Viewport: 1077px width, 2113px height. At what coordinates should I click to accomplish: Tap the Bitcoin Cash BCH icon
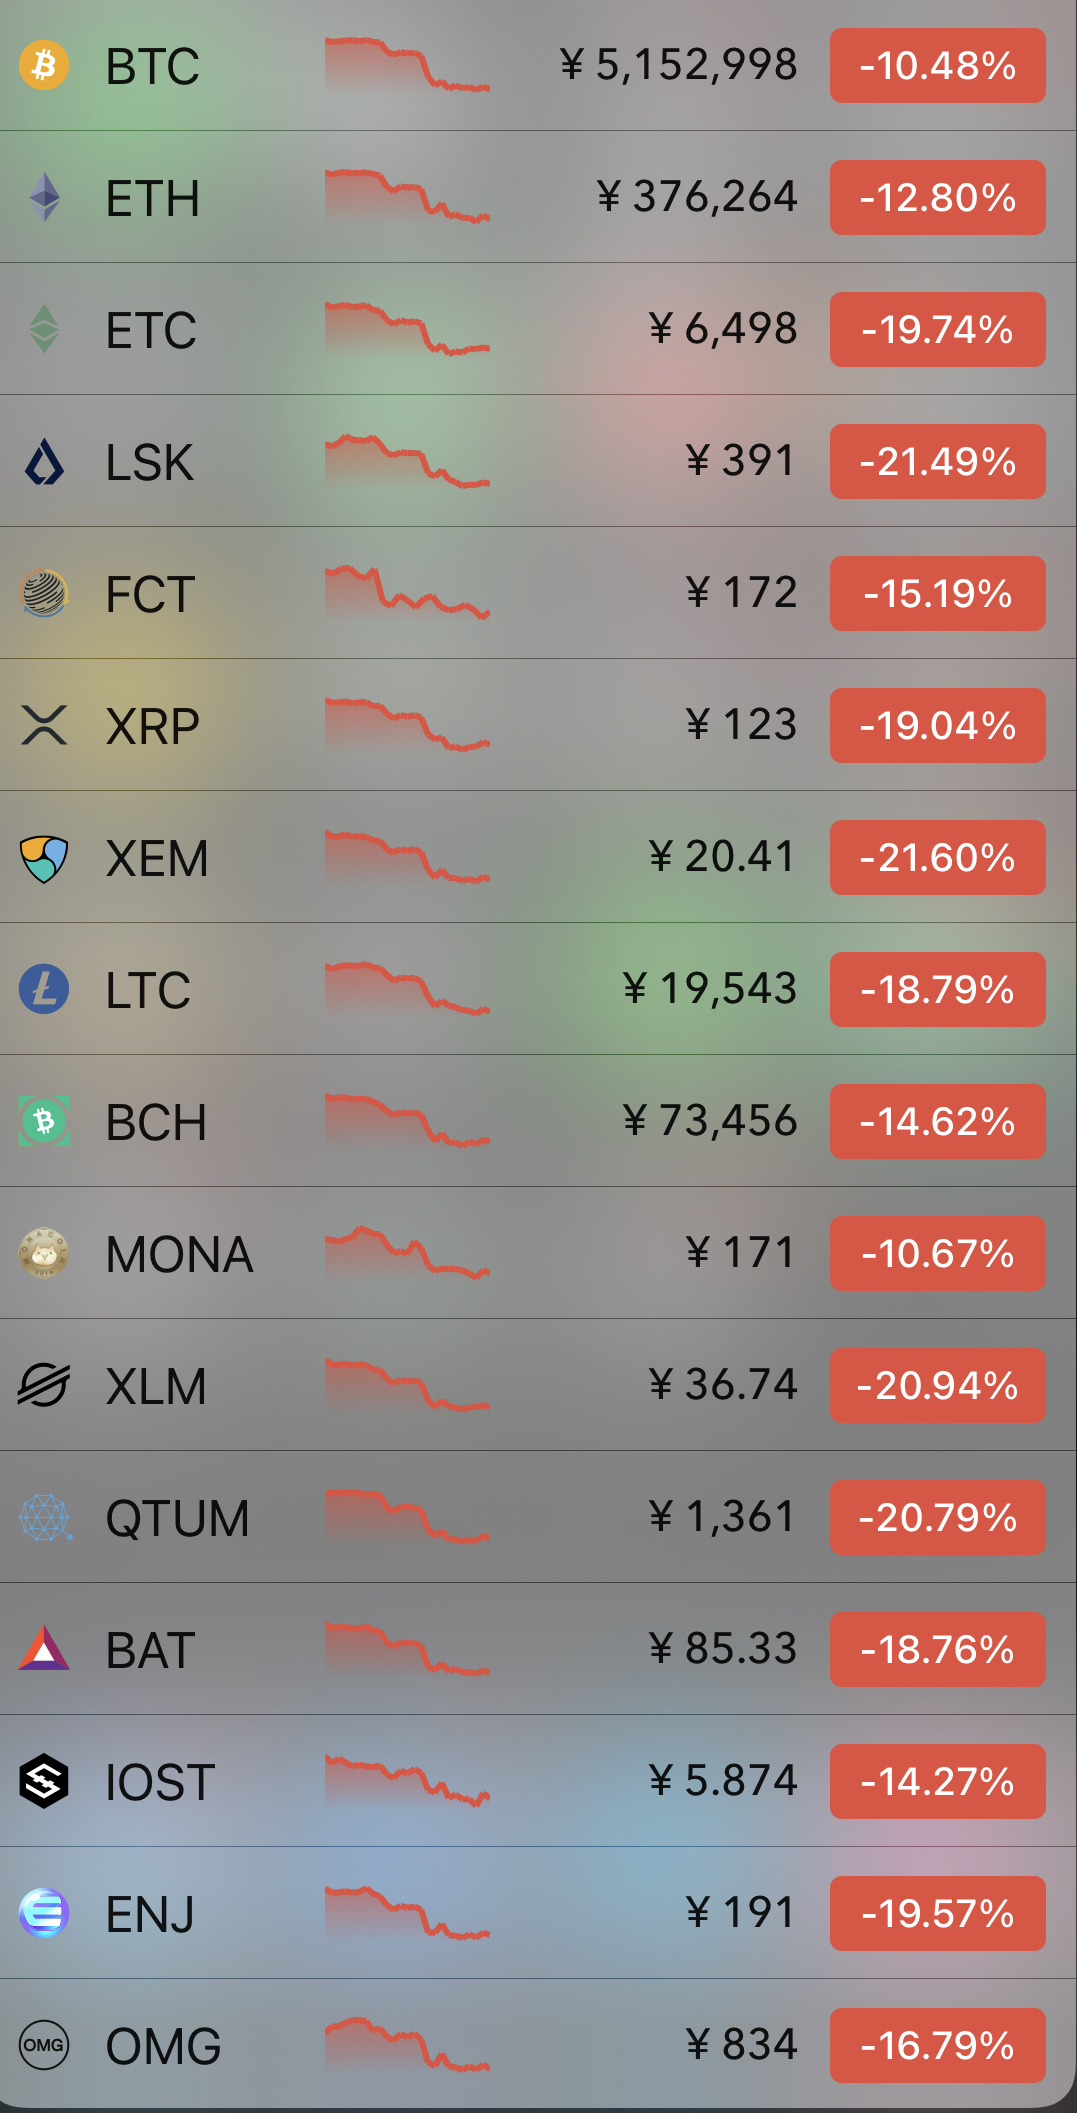click(44, 1122)
